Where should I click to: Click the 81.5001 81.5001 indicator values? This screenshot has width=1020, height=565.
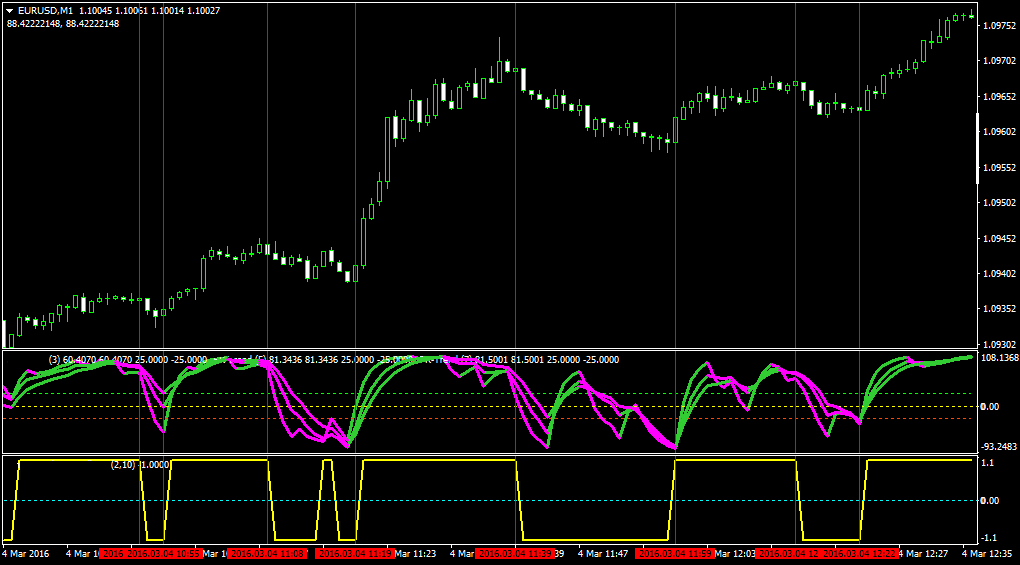[x=510, y=360]
